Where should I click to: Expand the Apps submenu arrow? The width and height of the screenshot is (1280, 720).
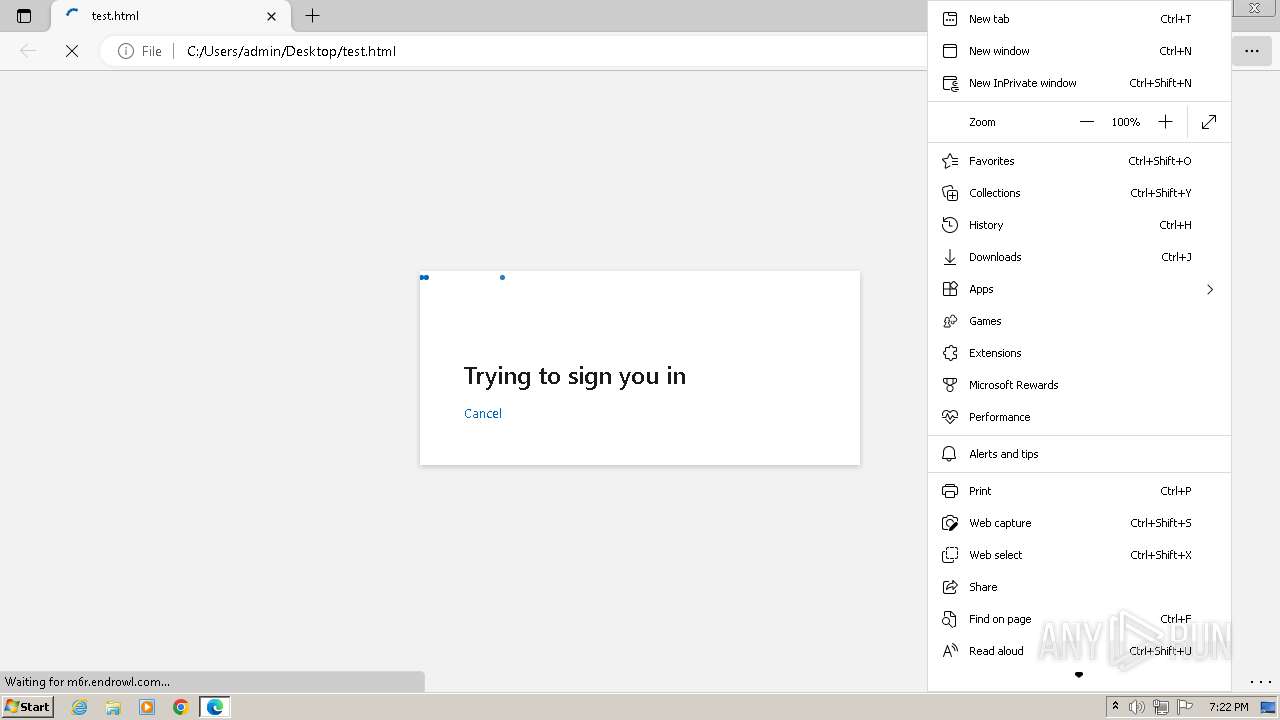pyautogui.click(x=1209, y=289)
